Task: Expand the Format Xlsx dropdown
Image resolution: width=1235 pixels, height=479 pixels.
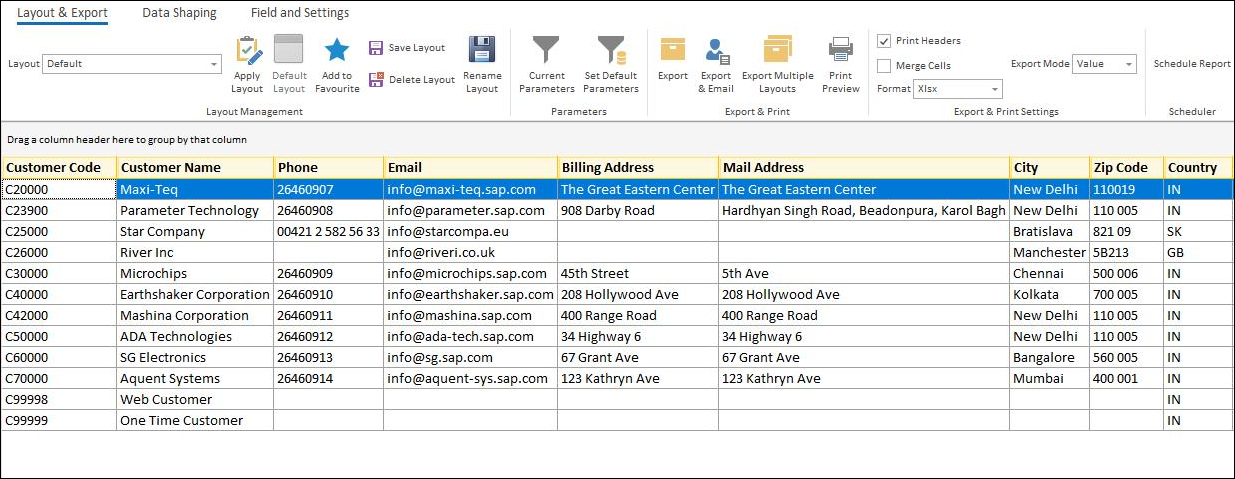Action: click(x=994, y=89)
